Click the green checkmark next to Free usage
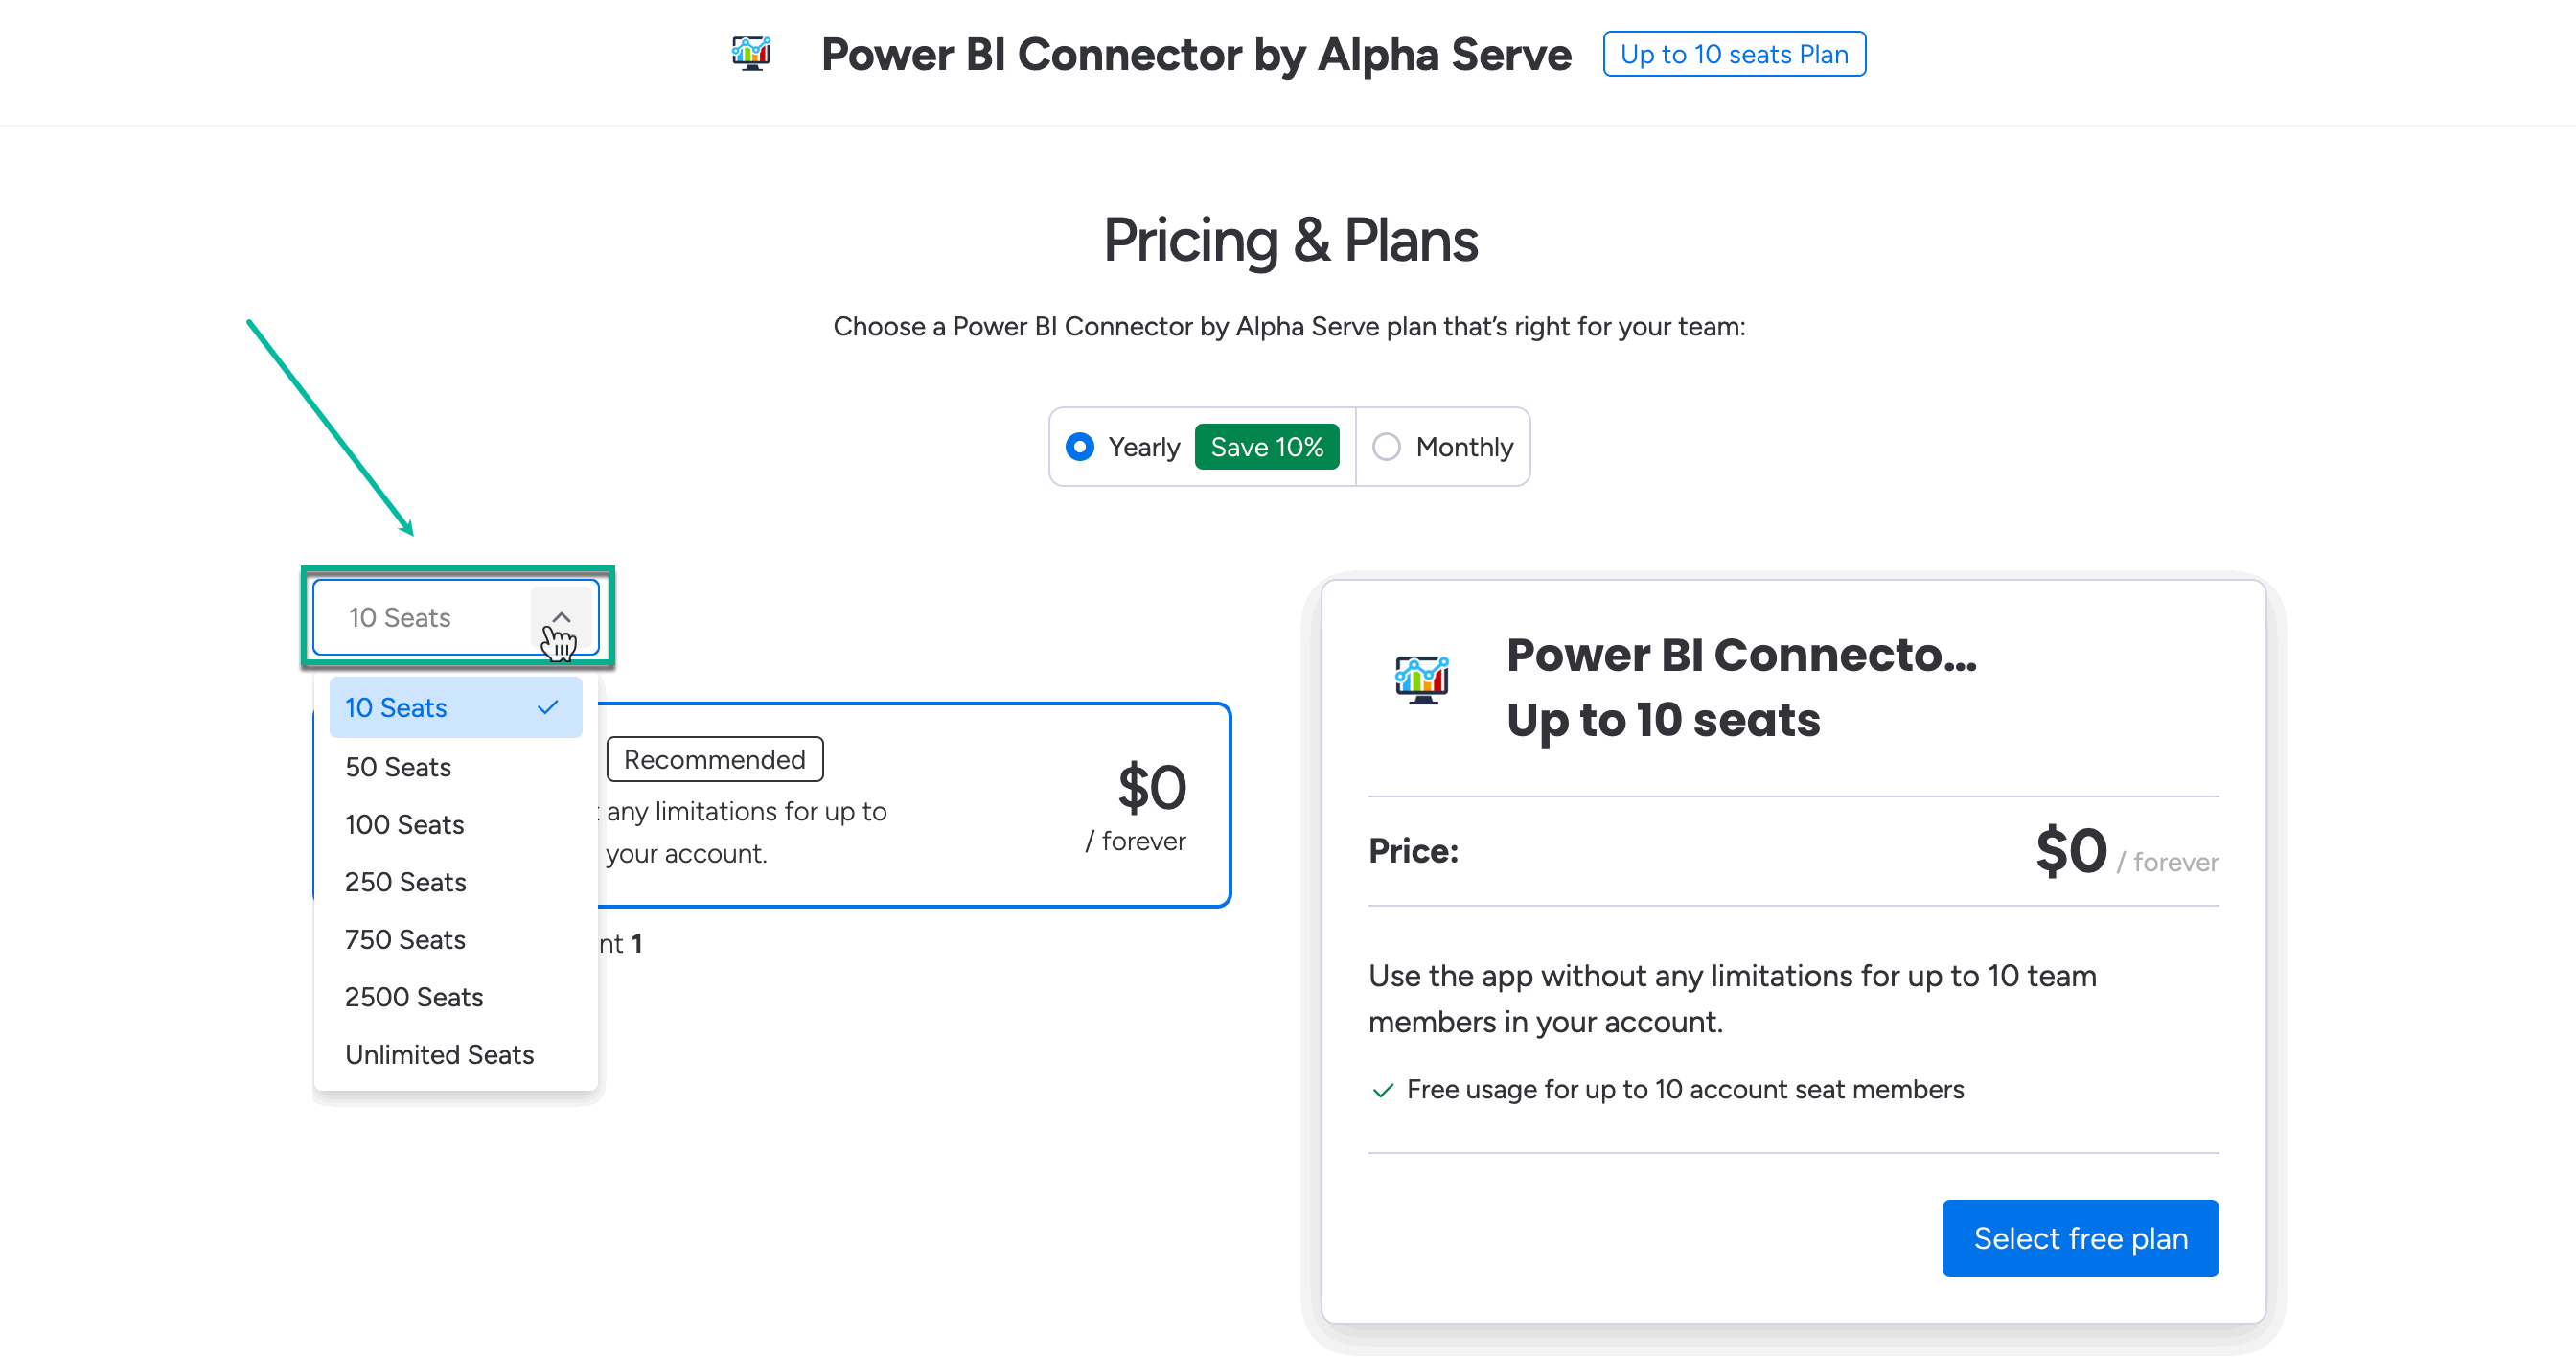Screen dimensions: 2576x1361 point(1383,1090)
